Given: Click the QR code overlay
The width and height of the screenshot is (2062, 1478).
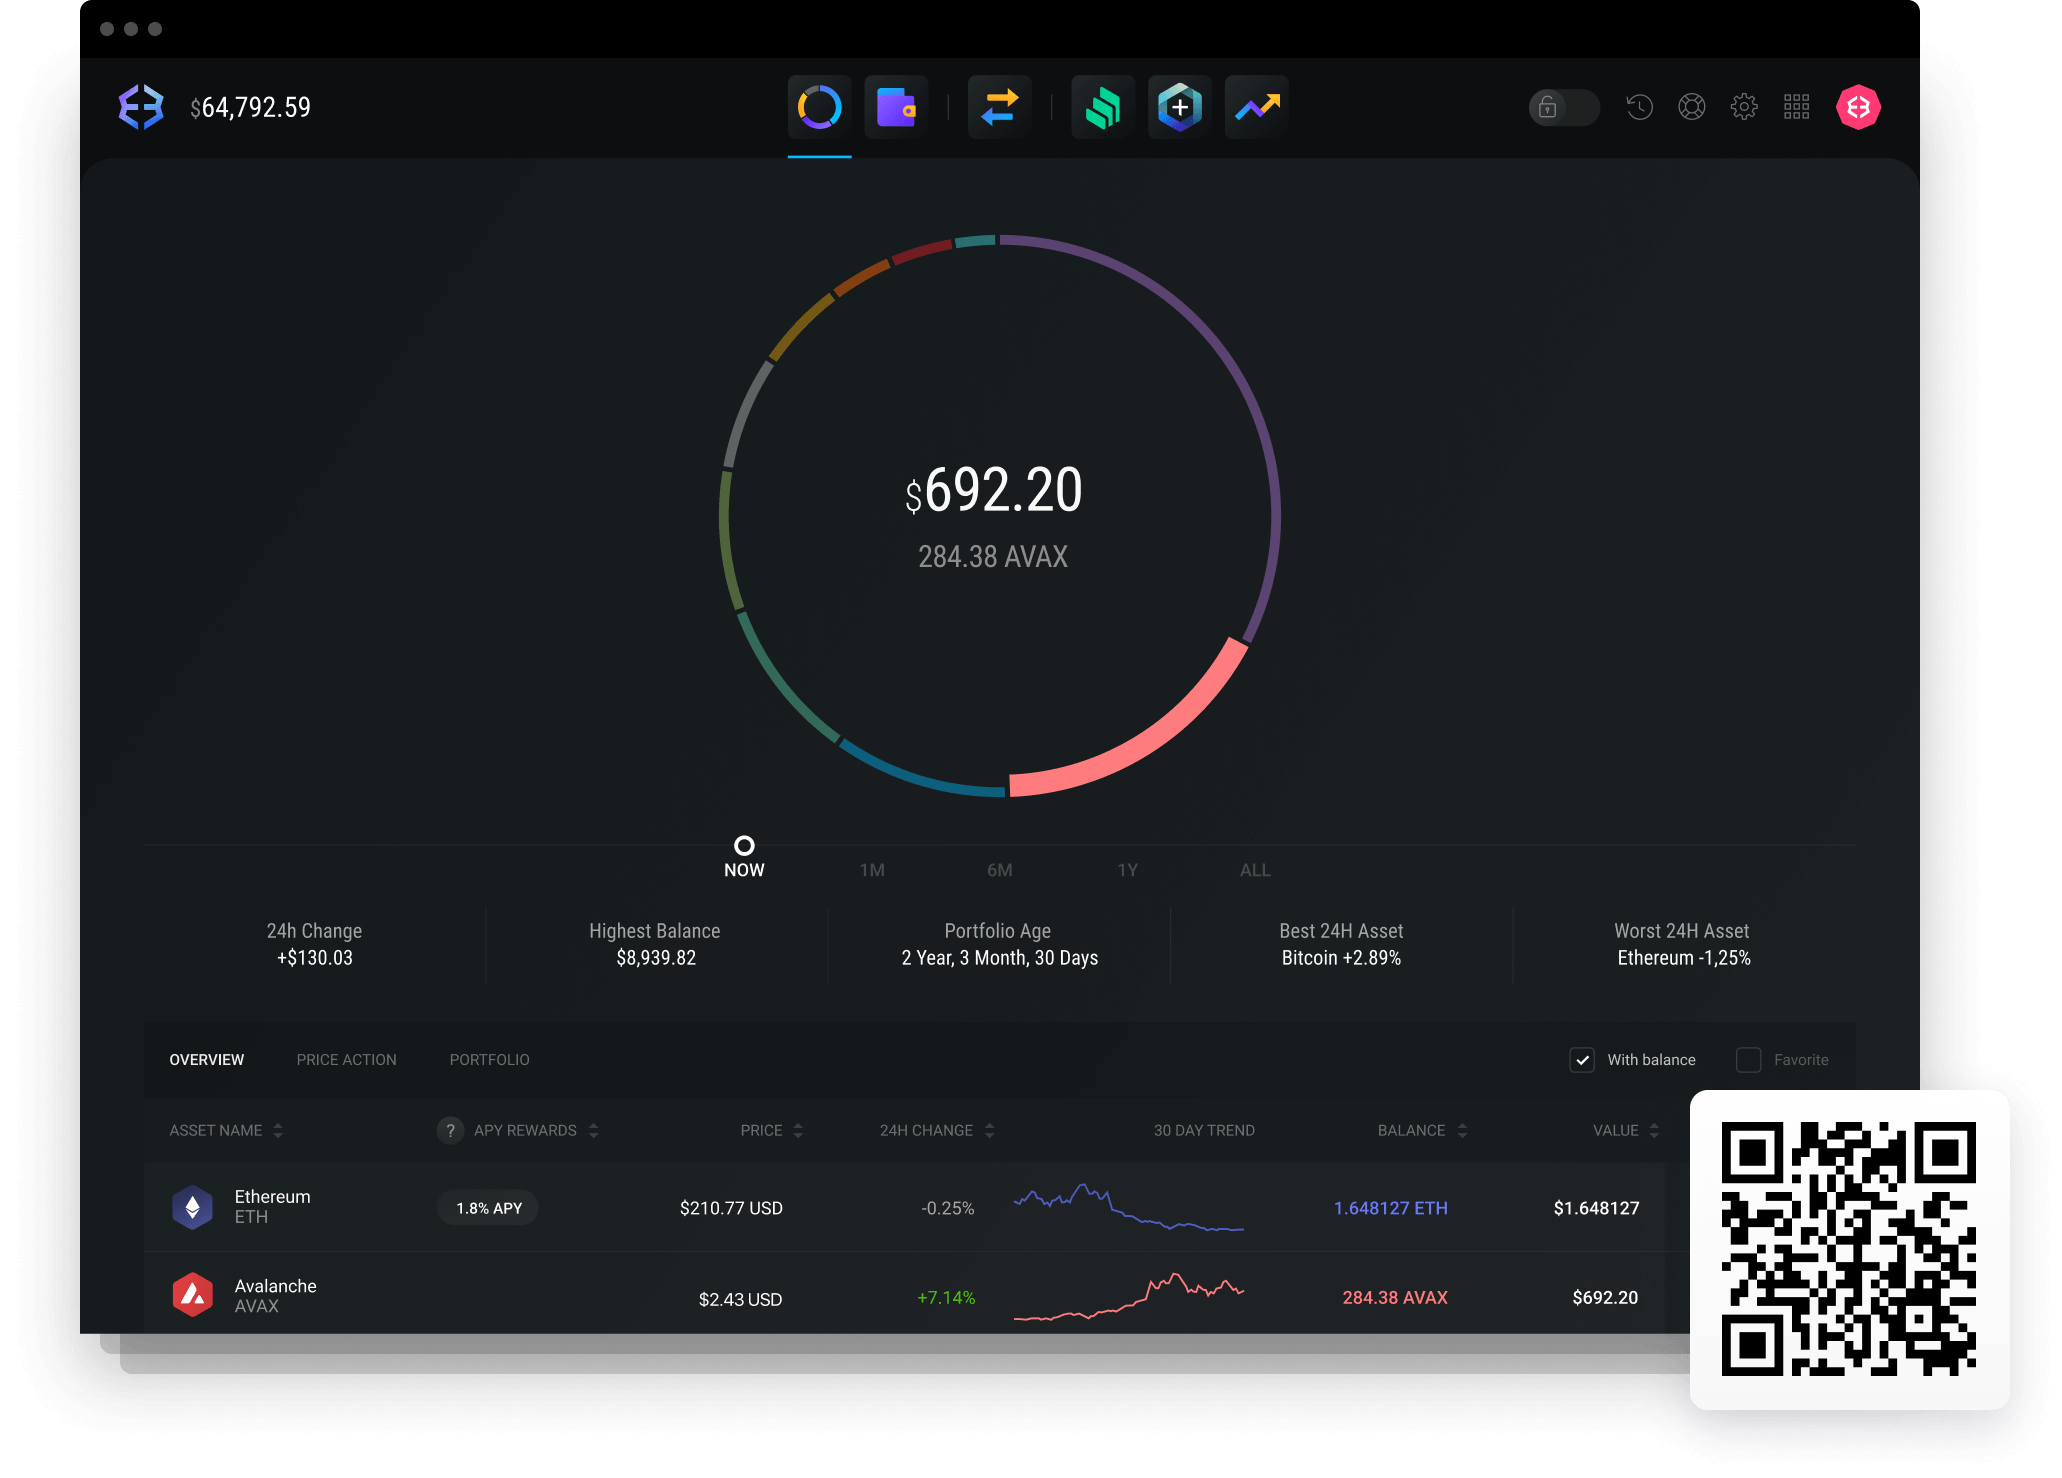Looking at the screenshot, I should click(x=1849, y=1249).
